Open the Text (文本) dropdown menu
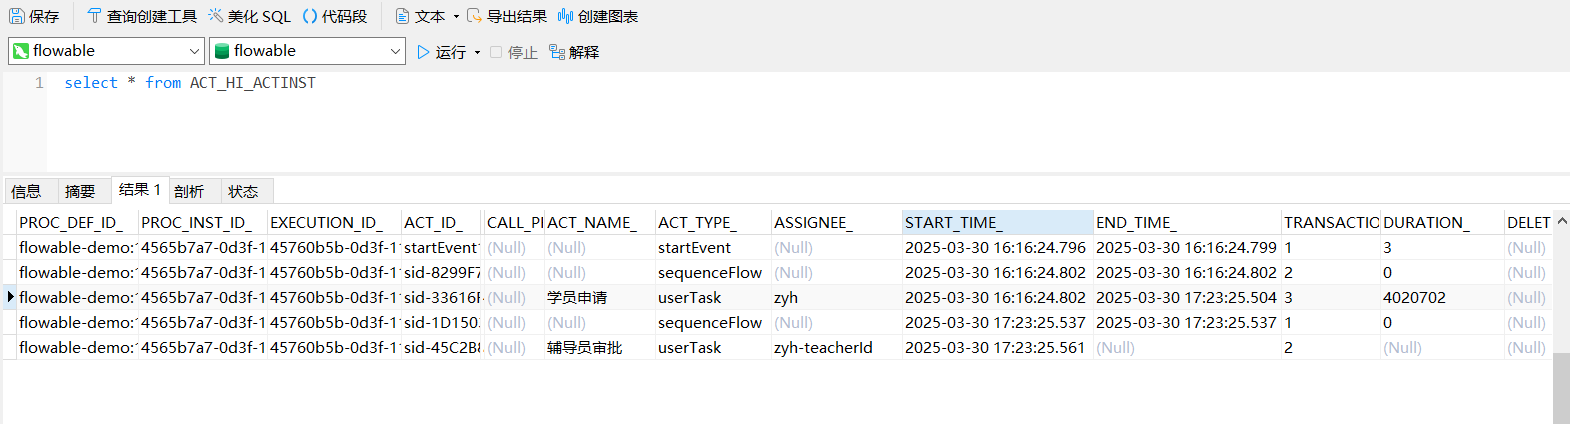The width and height of the screenshot is (1570, 424). [456, 16]
